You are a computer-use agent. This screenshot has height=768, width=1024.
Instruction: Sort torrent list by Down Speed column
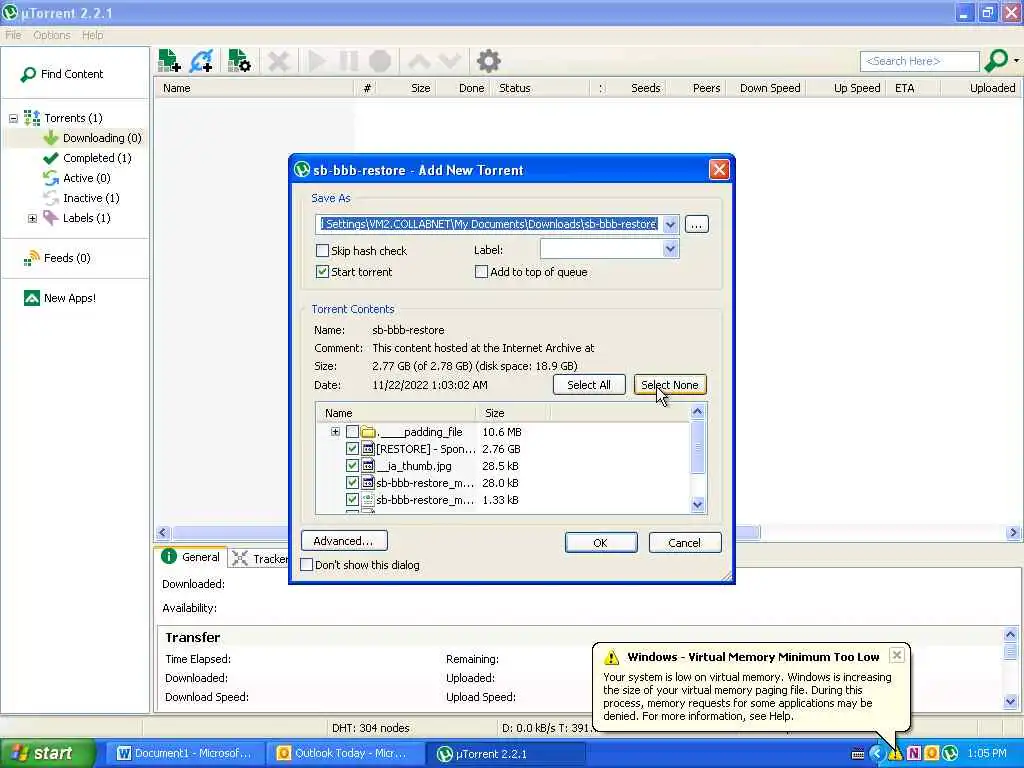(x=770, y=88)
